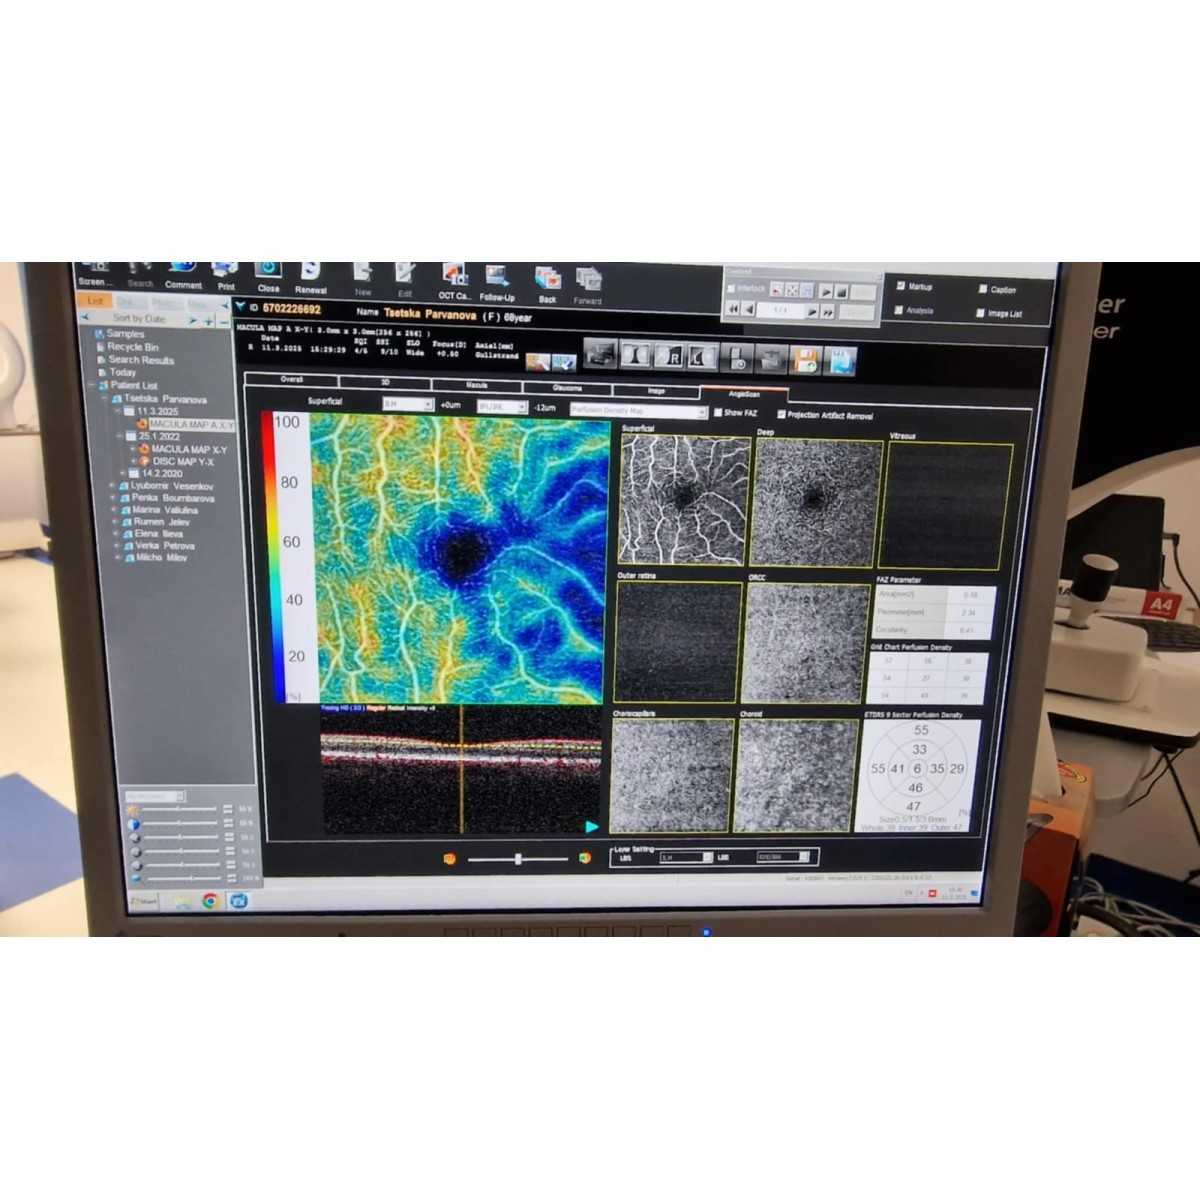
Task: Click rewind-to-first button in Control panel
Action: pos(733,310)
